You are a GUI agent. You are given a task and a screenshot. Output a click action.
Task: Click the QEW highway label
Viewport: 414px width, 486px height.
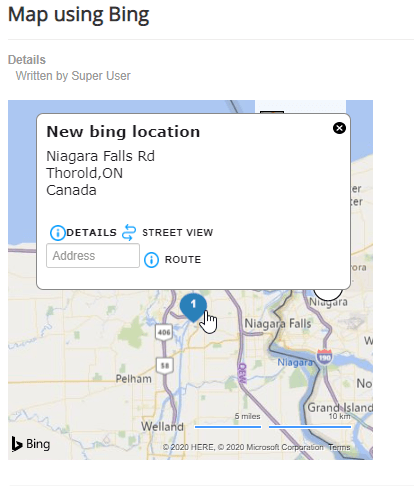coord(242,374)
